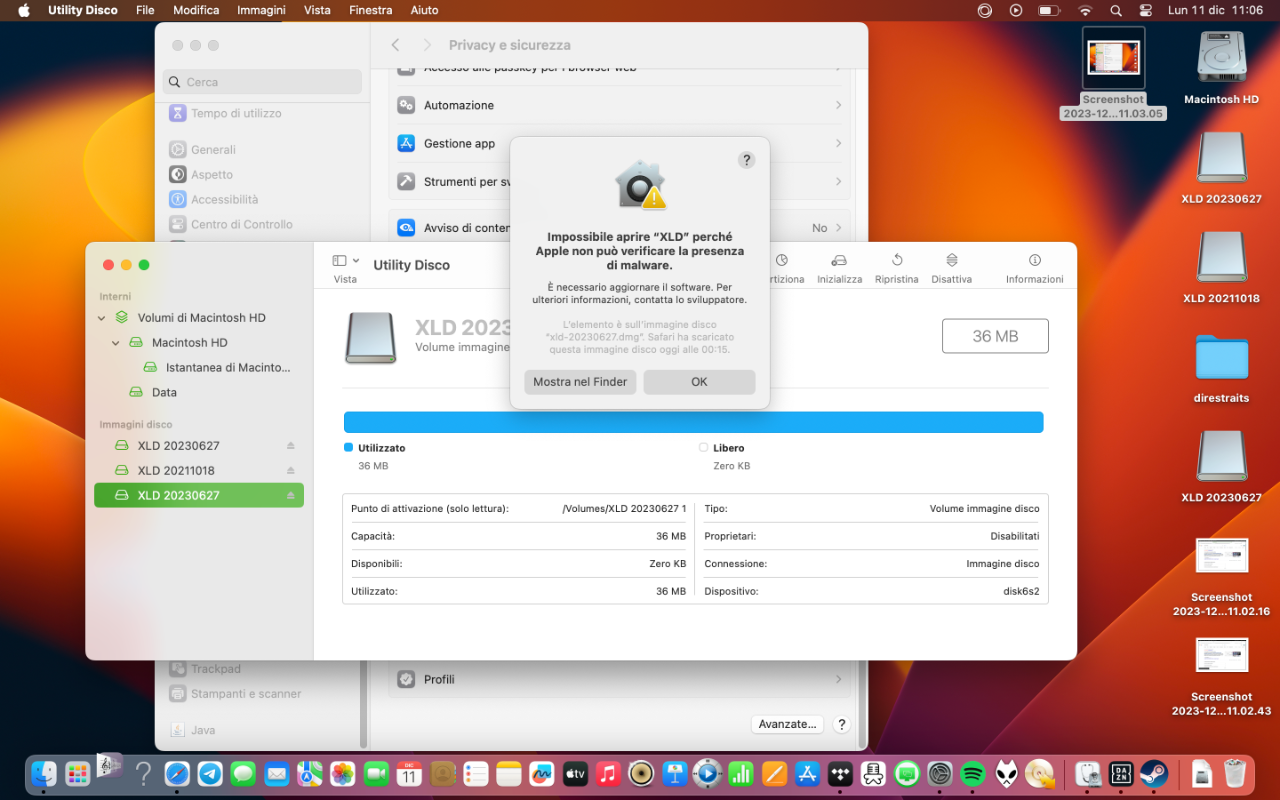Open Safari from the Dock
The width and height of the screenshot is (1280, 800).
coord(177,774)
